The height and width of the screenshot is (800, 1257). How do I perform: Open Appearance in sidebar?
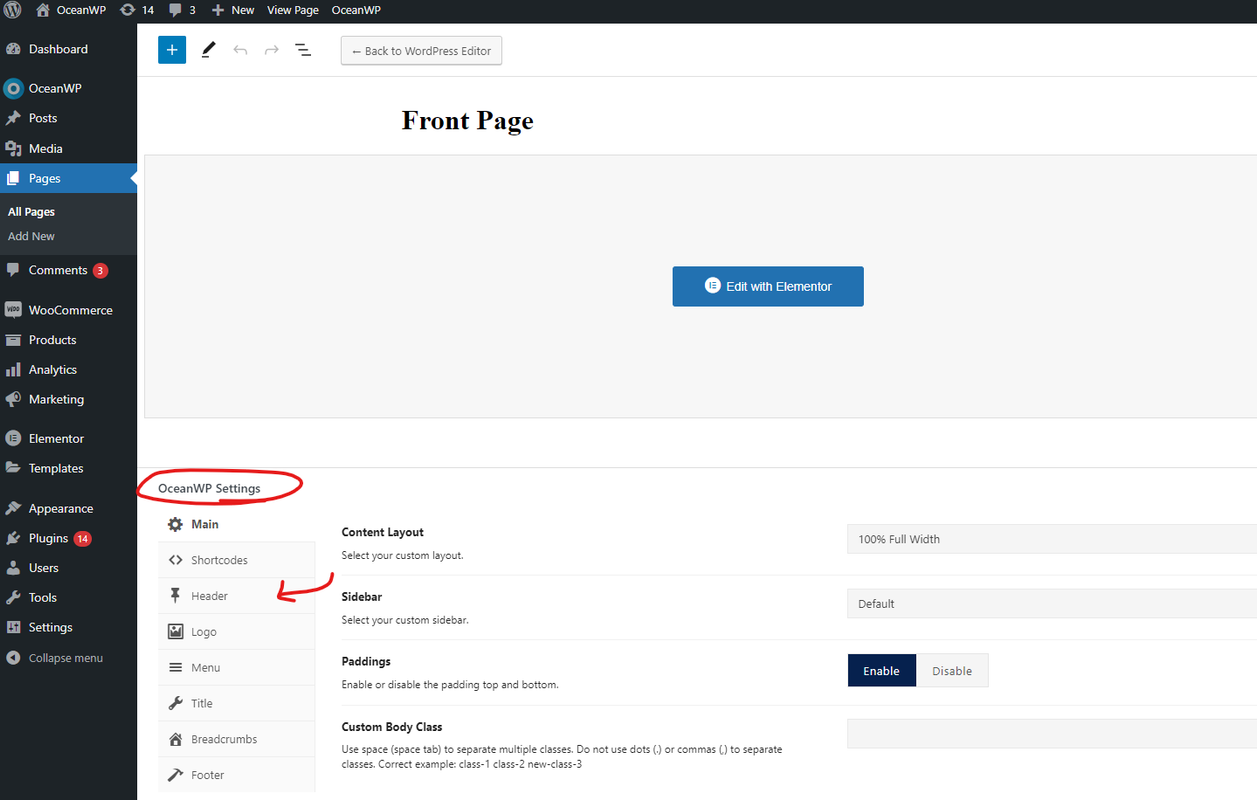coord(68,508)
